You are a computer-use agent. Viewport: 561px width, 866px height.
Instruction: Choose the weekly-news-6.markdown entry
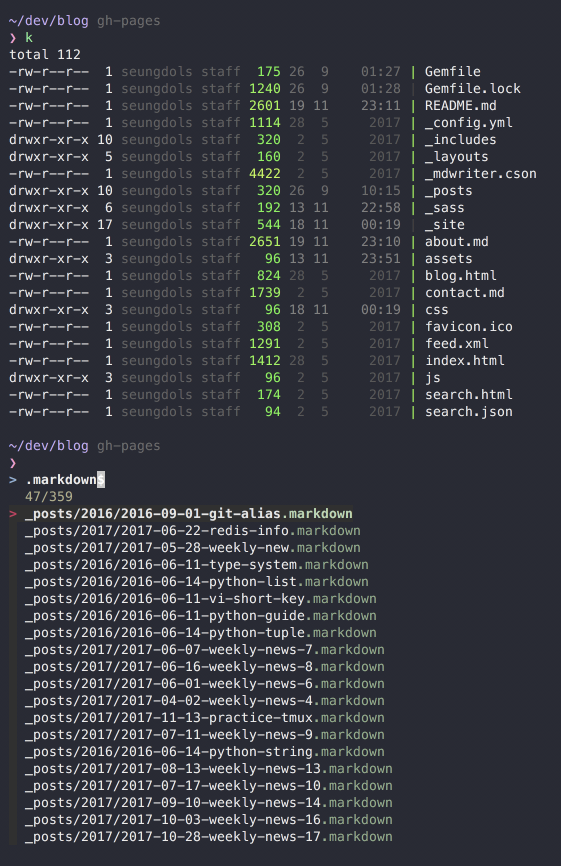[x=205, y=684]
